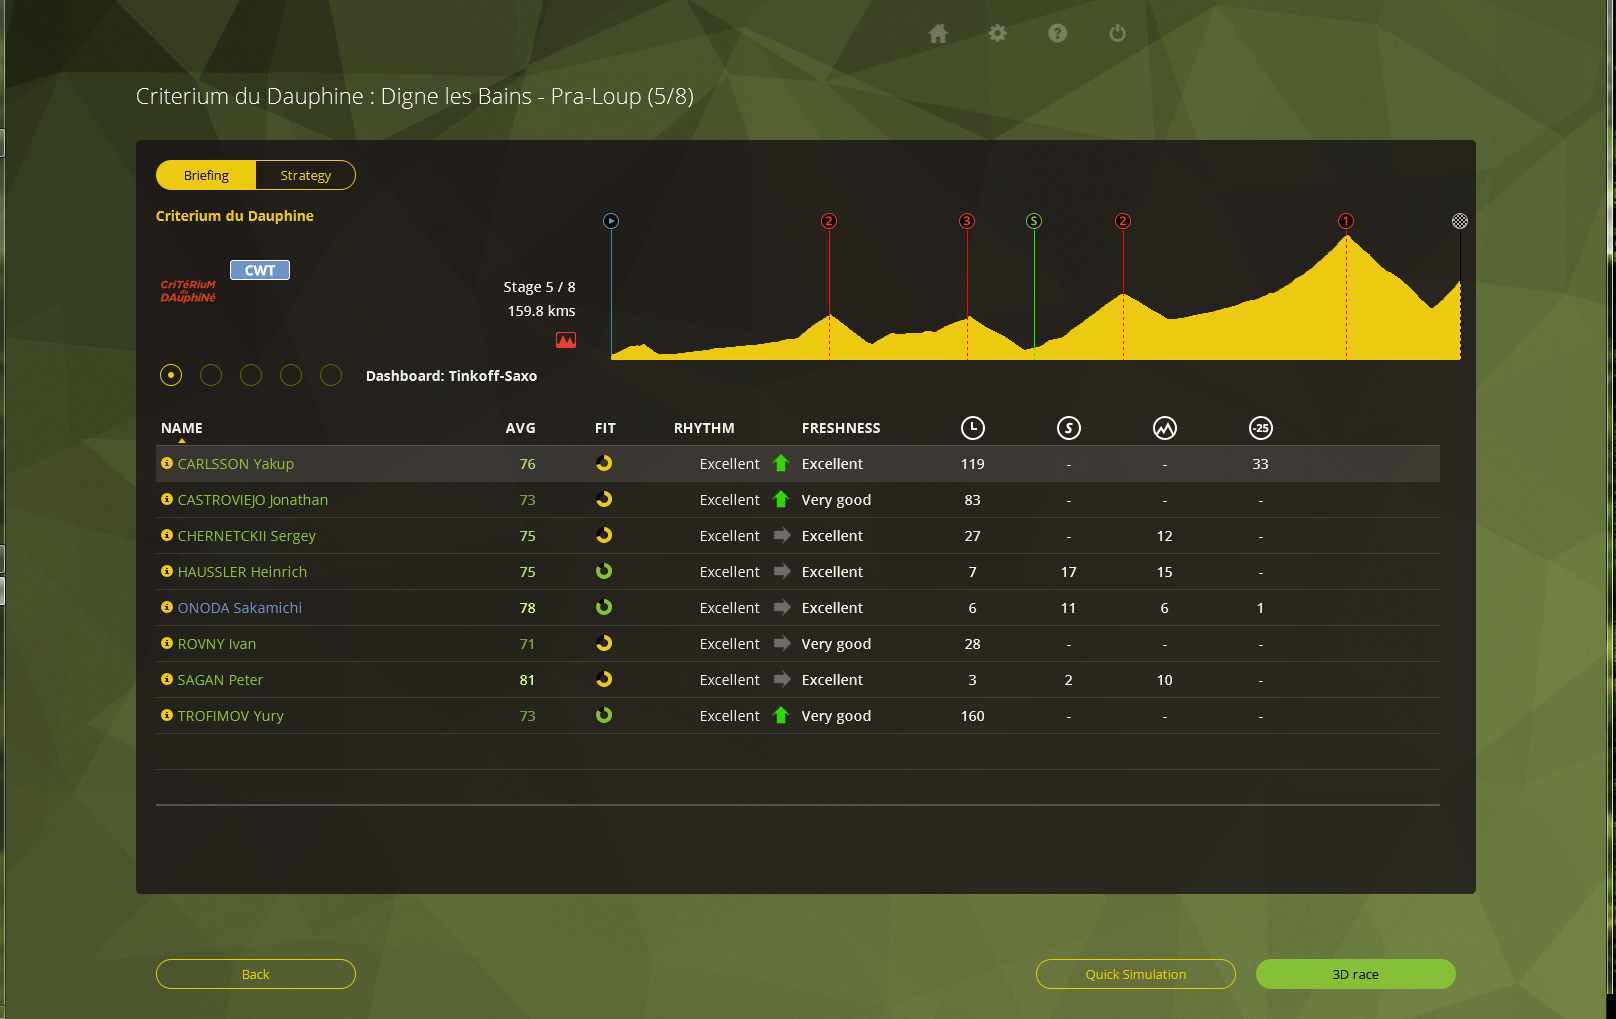
Task: Click CASTROVIEJO Jonathan's 'Very good' freshness
Action: pyautogui.click(x=836, y=500)
